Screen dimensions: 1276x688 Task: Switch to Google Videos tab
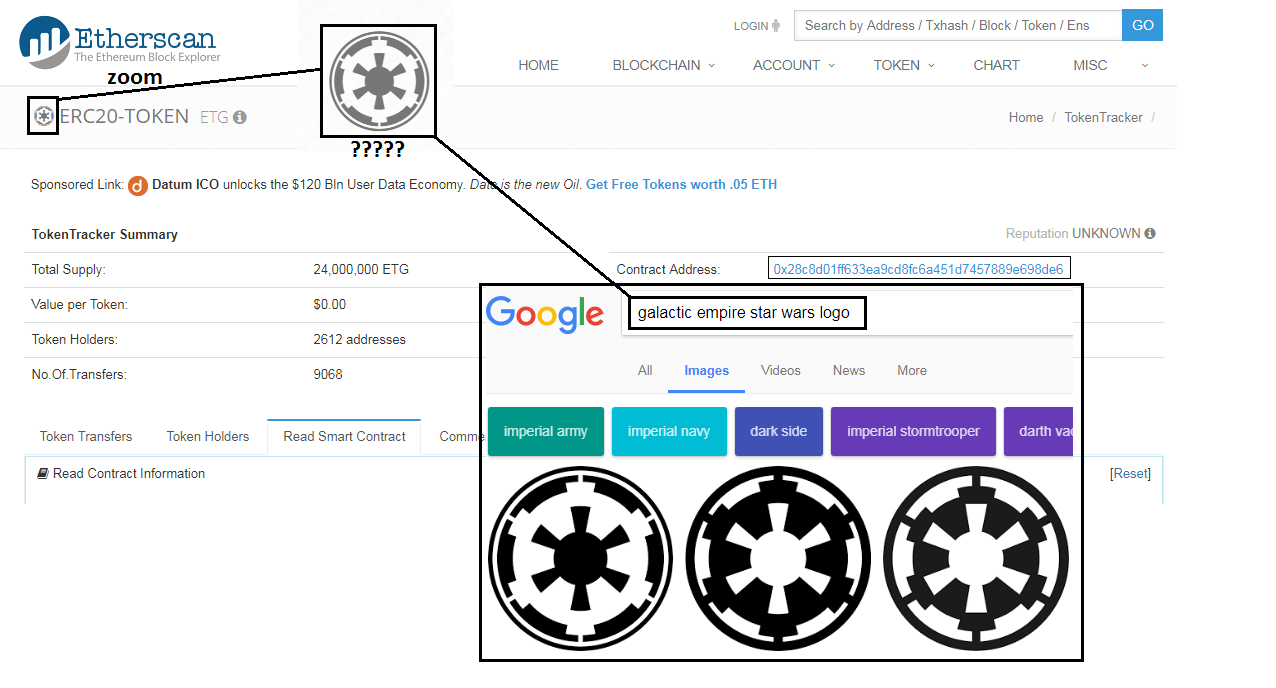781,371
